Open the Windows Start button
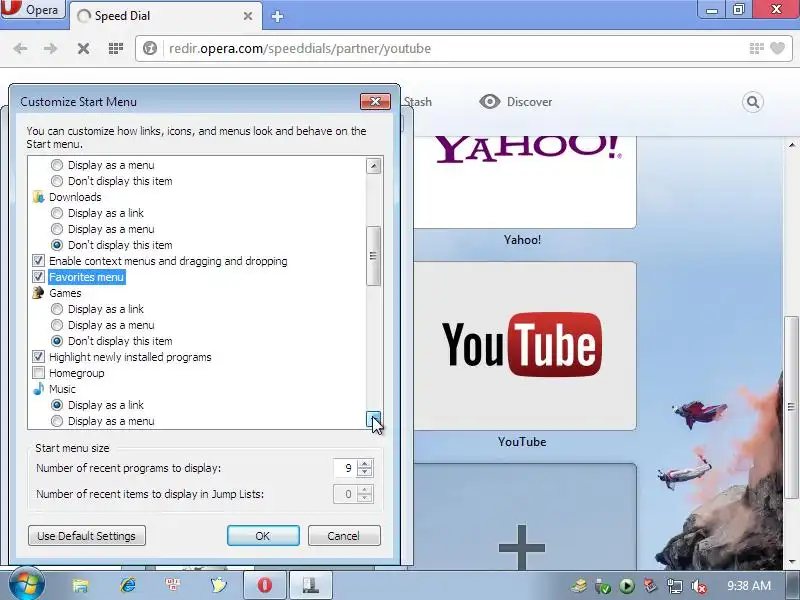Image resolution: width=800 pixels, height=600 pixels. tap(27, 585)
